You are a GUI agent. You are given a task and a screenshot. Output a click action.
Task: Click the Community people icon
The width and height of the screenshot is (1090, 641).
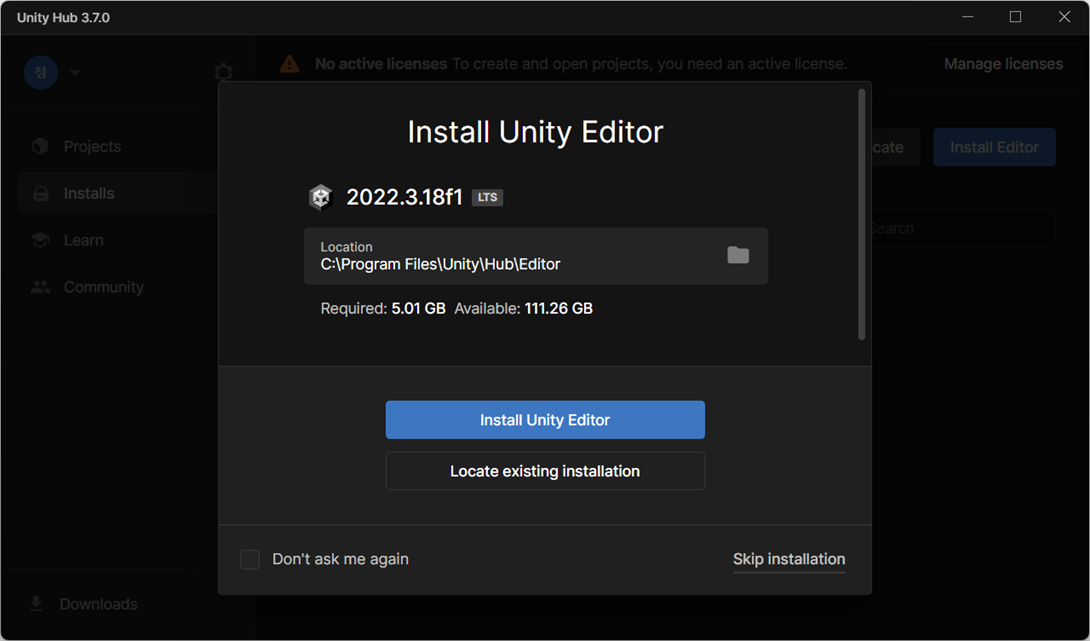pos(40,286)
